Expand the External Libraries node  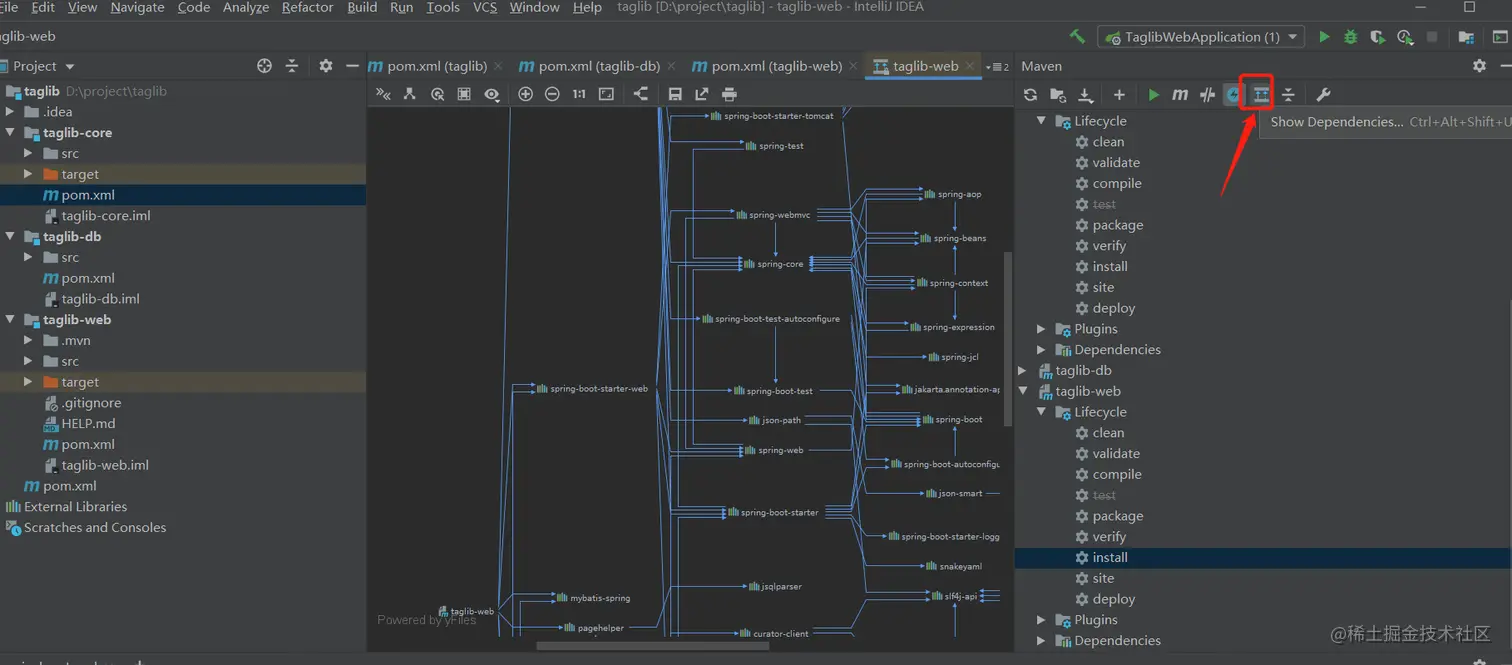point(75,507)
